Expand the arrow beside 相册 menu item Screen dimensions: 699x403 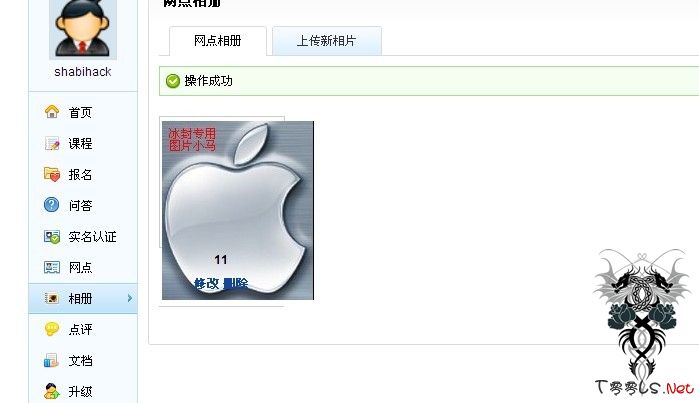tap(130, 298)
